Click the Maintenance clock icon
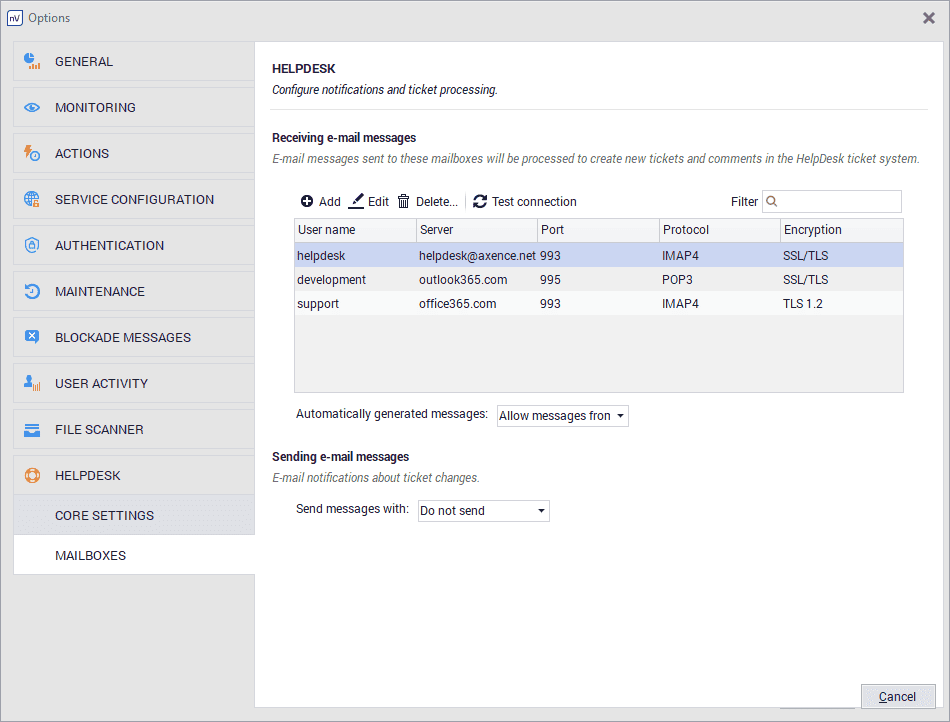 32,292
